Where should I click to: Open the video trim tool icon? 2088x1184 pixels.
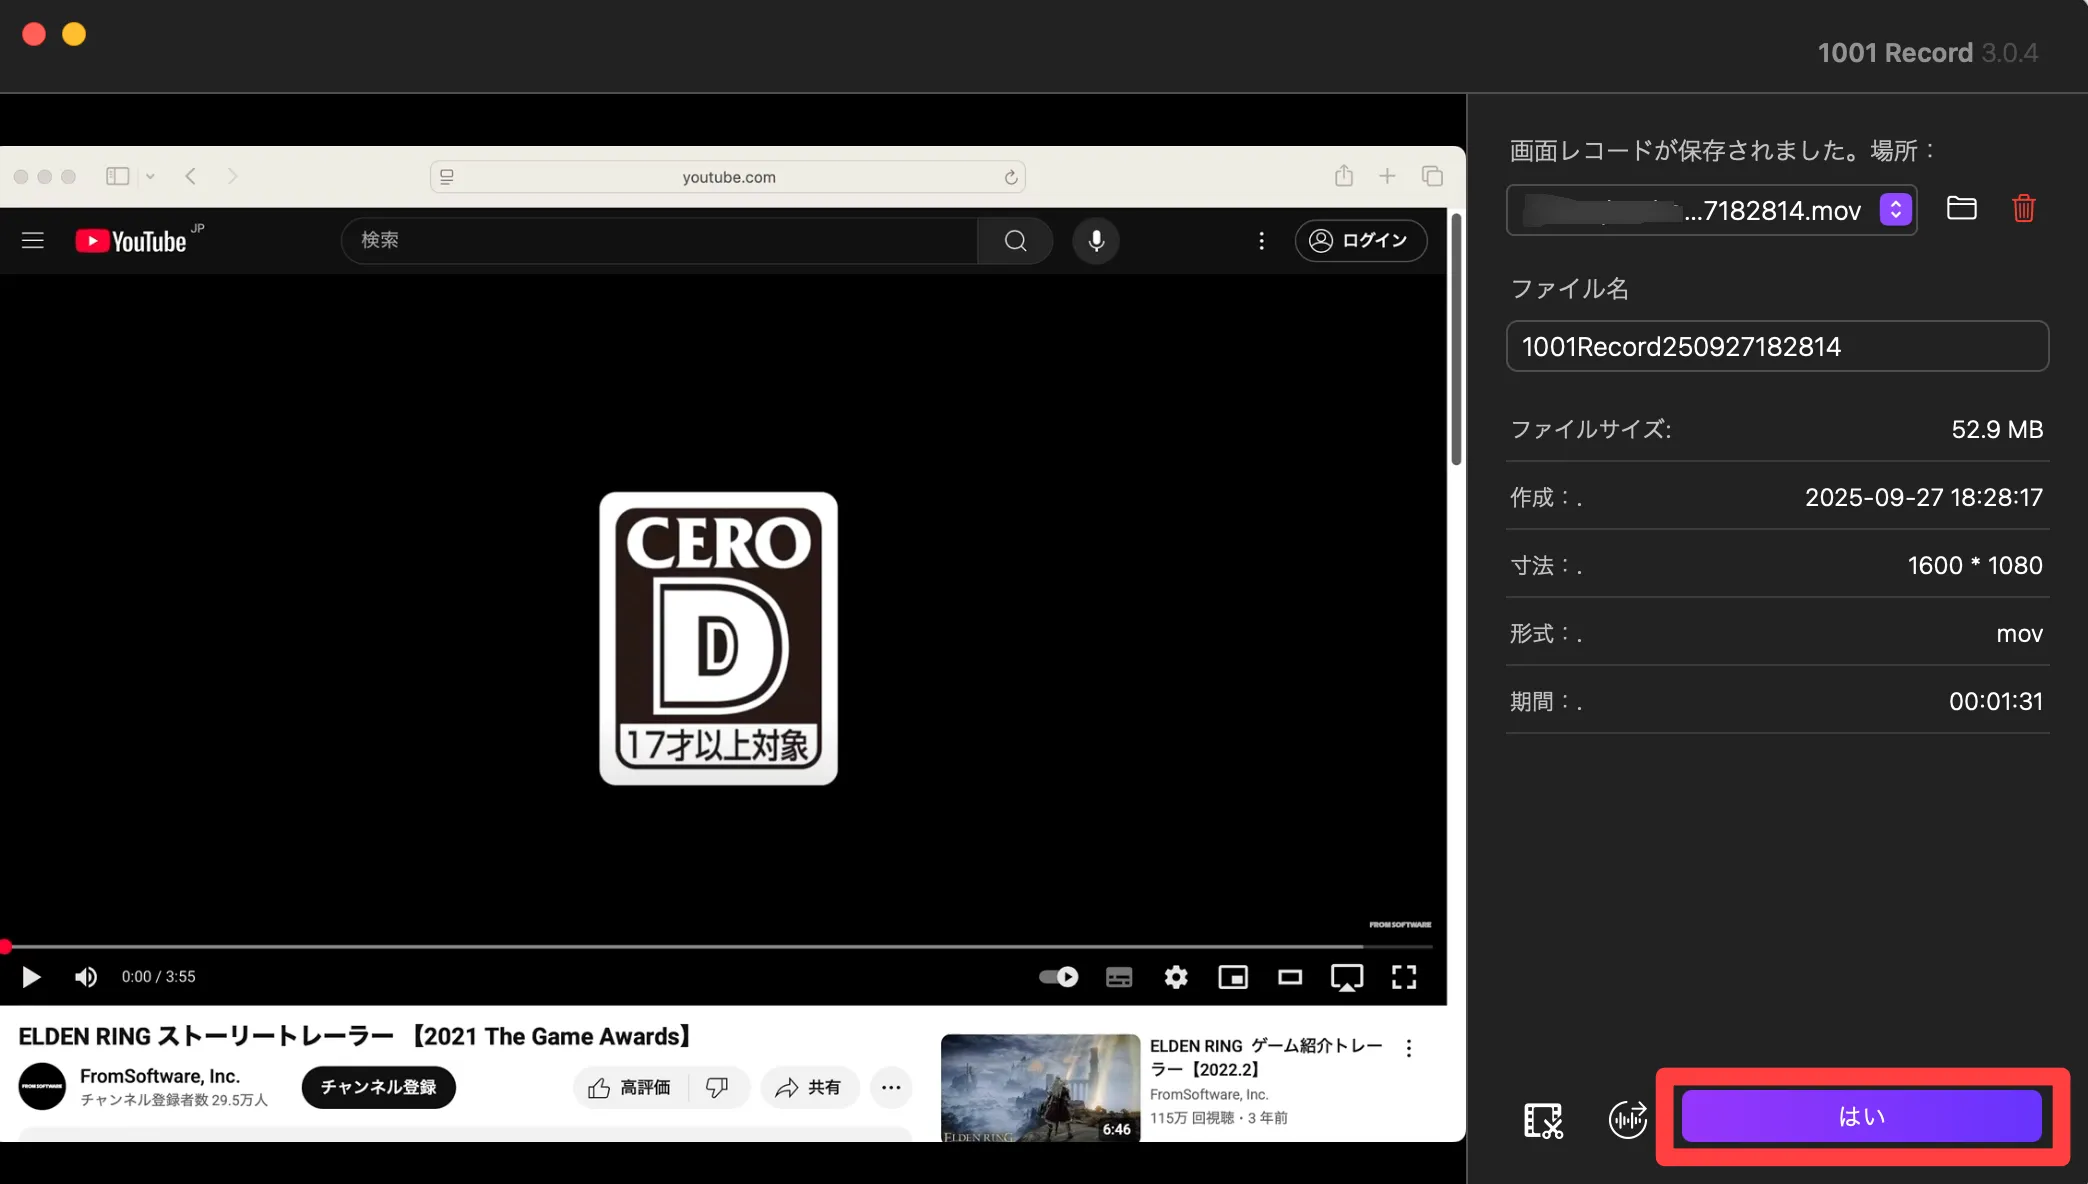coord(1543,1120)
